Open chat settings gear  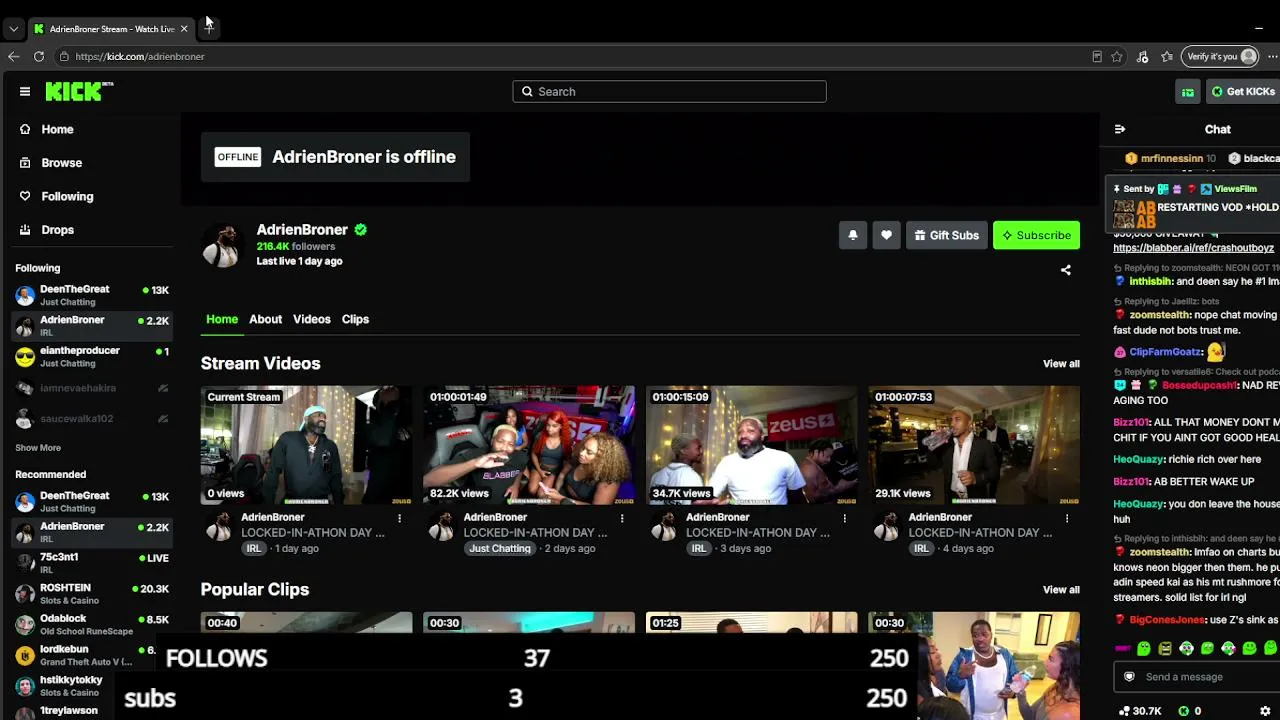1265,711
